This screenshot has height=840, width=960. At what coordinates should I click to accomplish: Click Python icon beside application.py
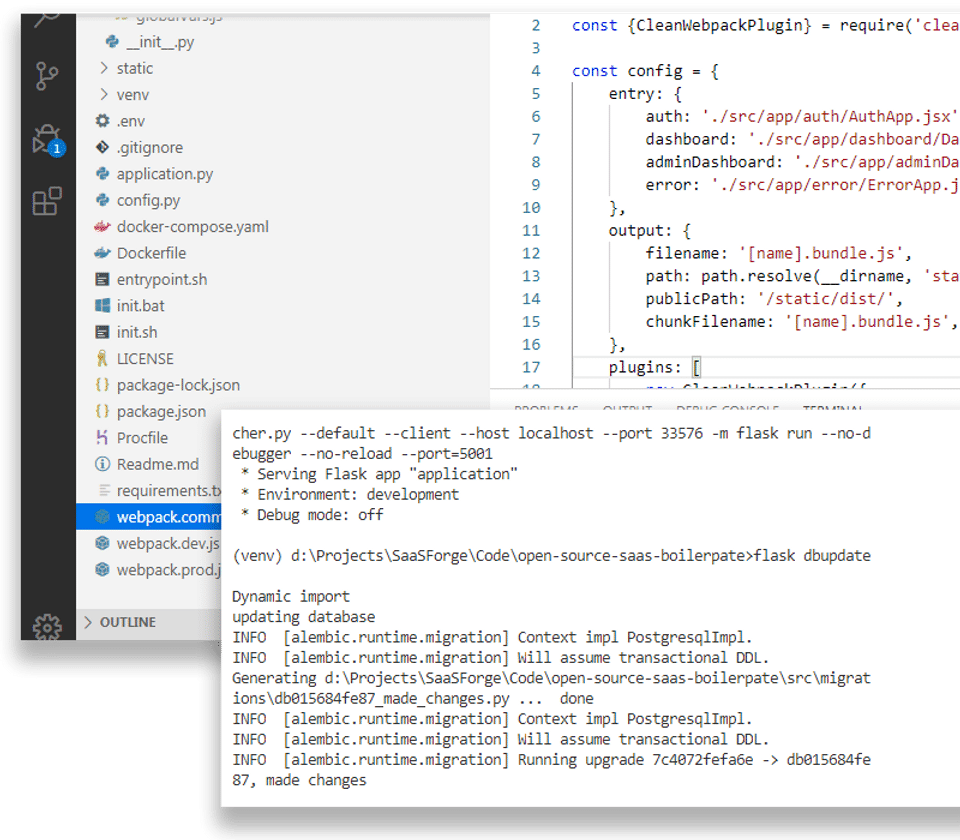[x=102, y=173]
